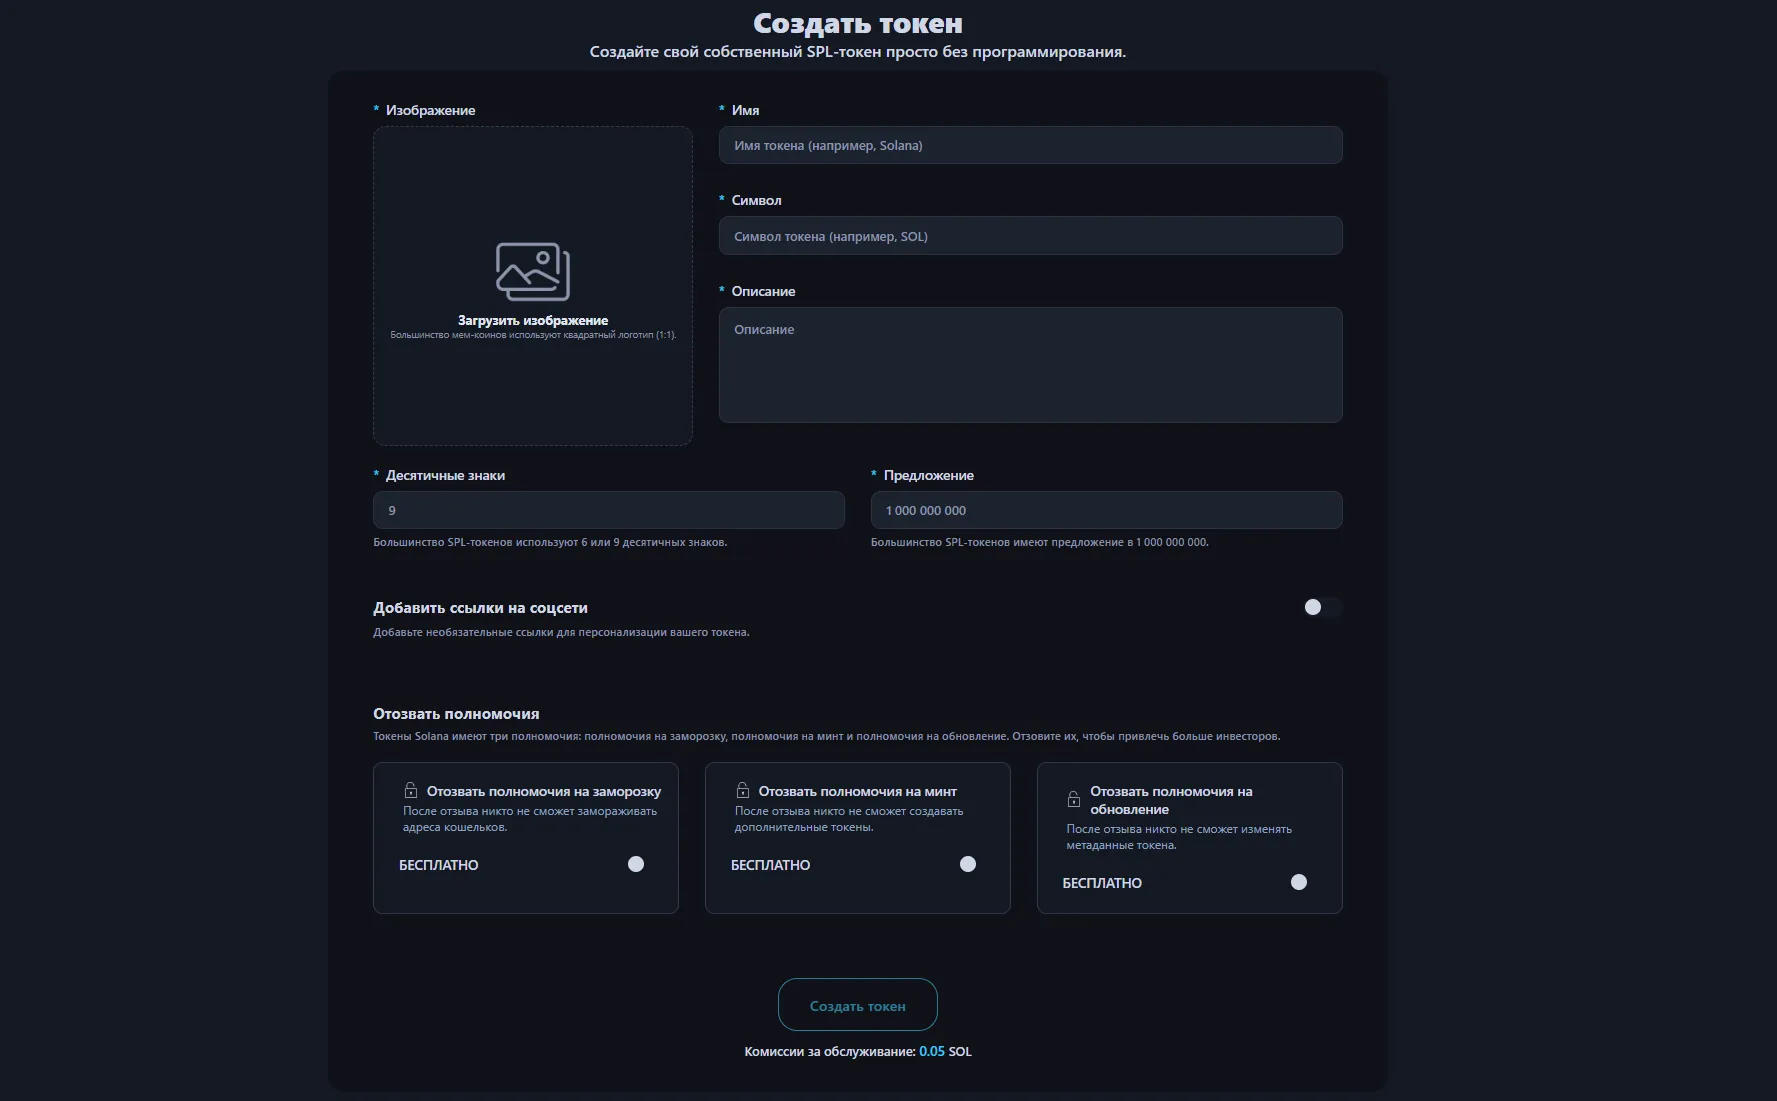Image resolution: width=1777 pixels, height=1101 pixels.
Task: Click the lock icon on the freeze authority card
Action: click(408, 790)
